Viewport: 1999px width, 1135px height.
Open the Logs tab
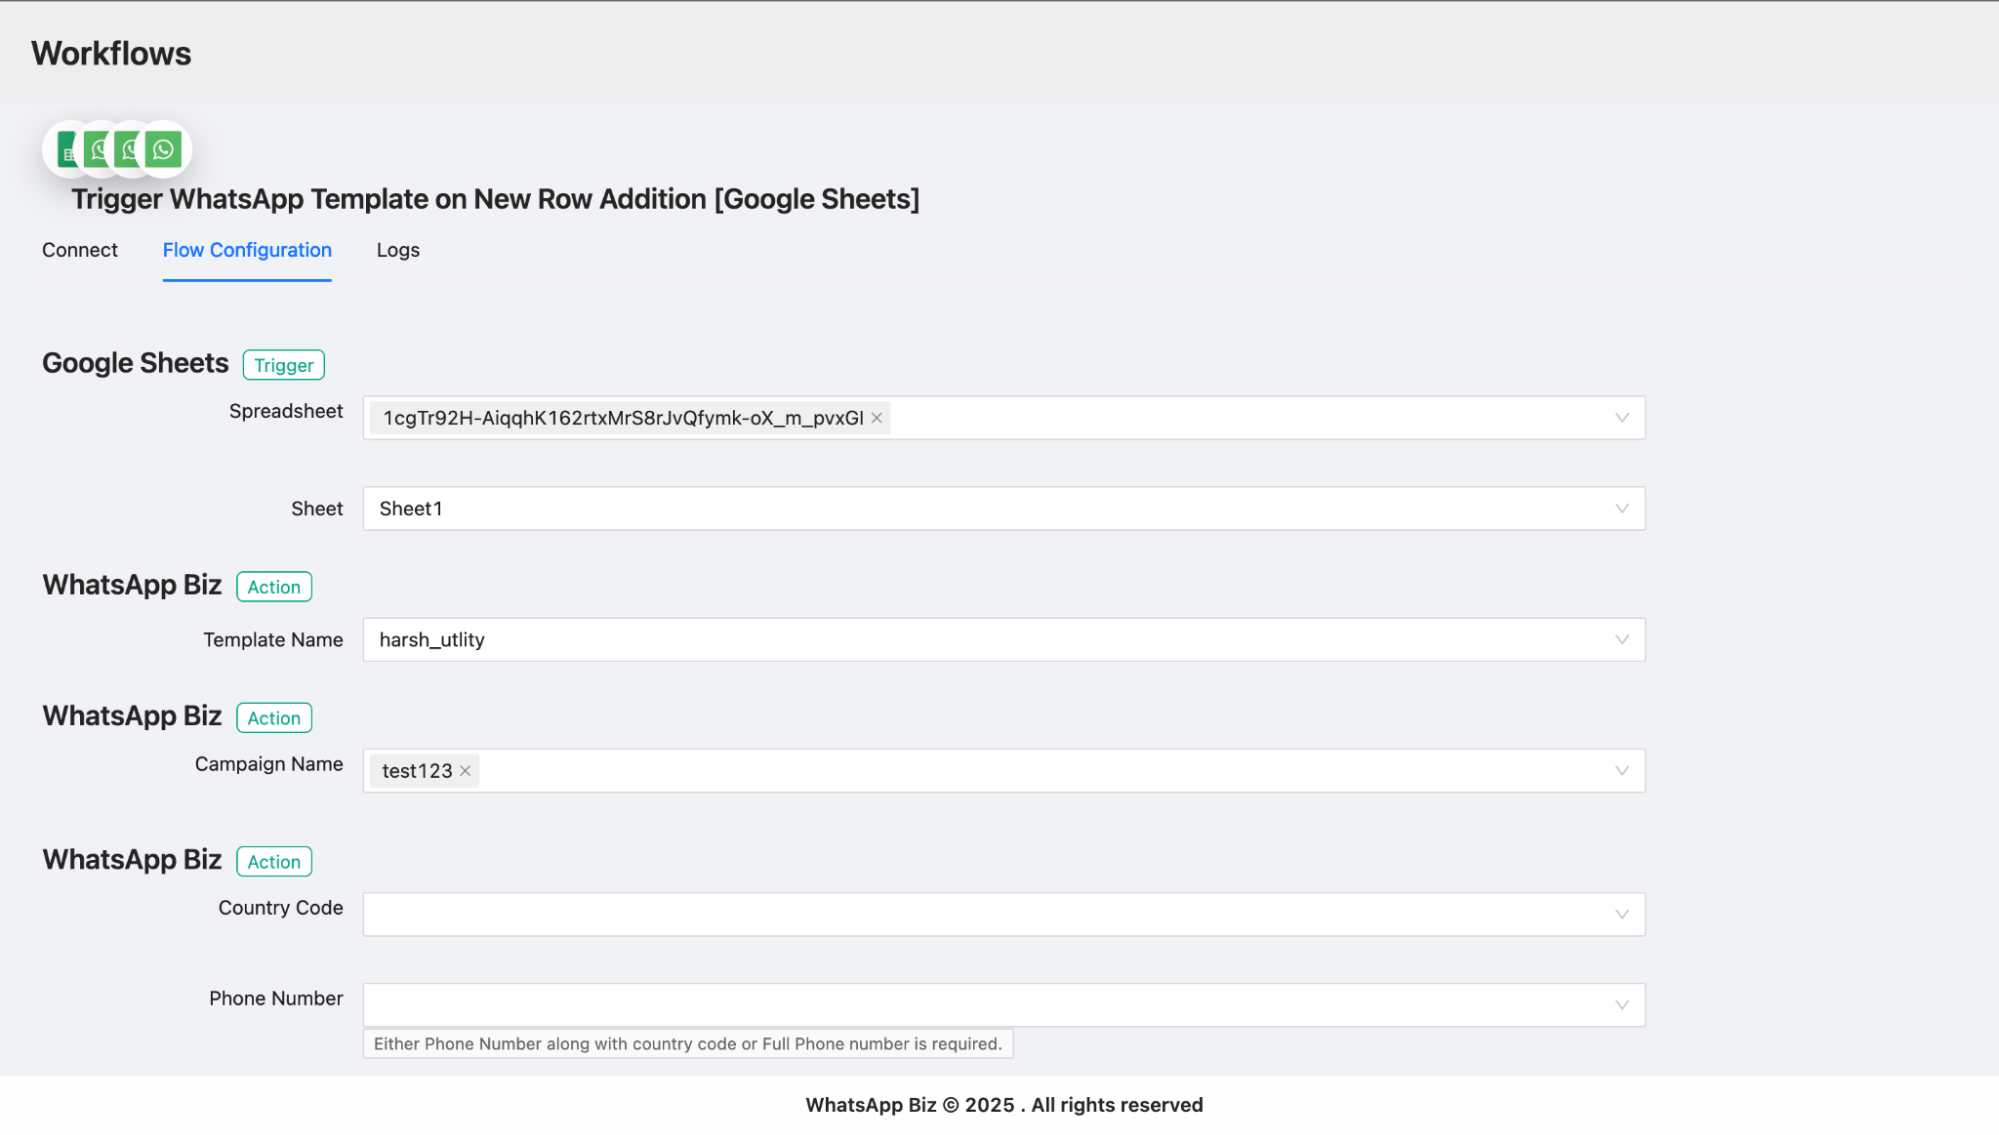click(x=398, y=250)
